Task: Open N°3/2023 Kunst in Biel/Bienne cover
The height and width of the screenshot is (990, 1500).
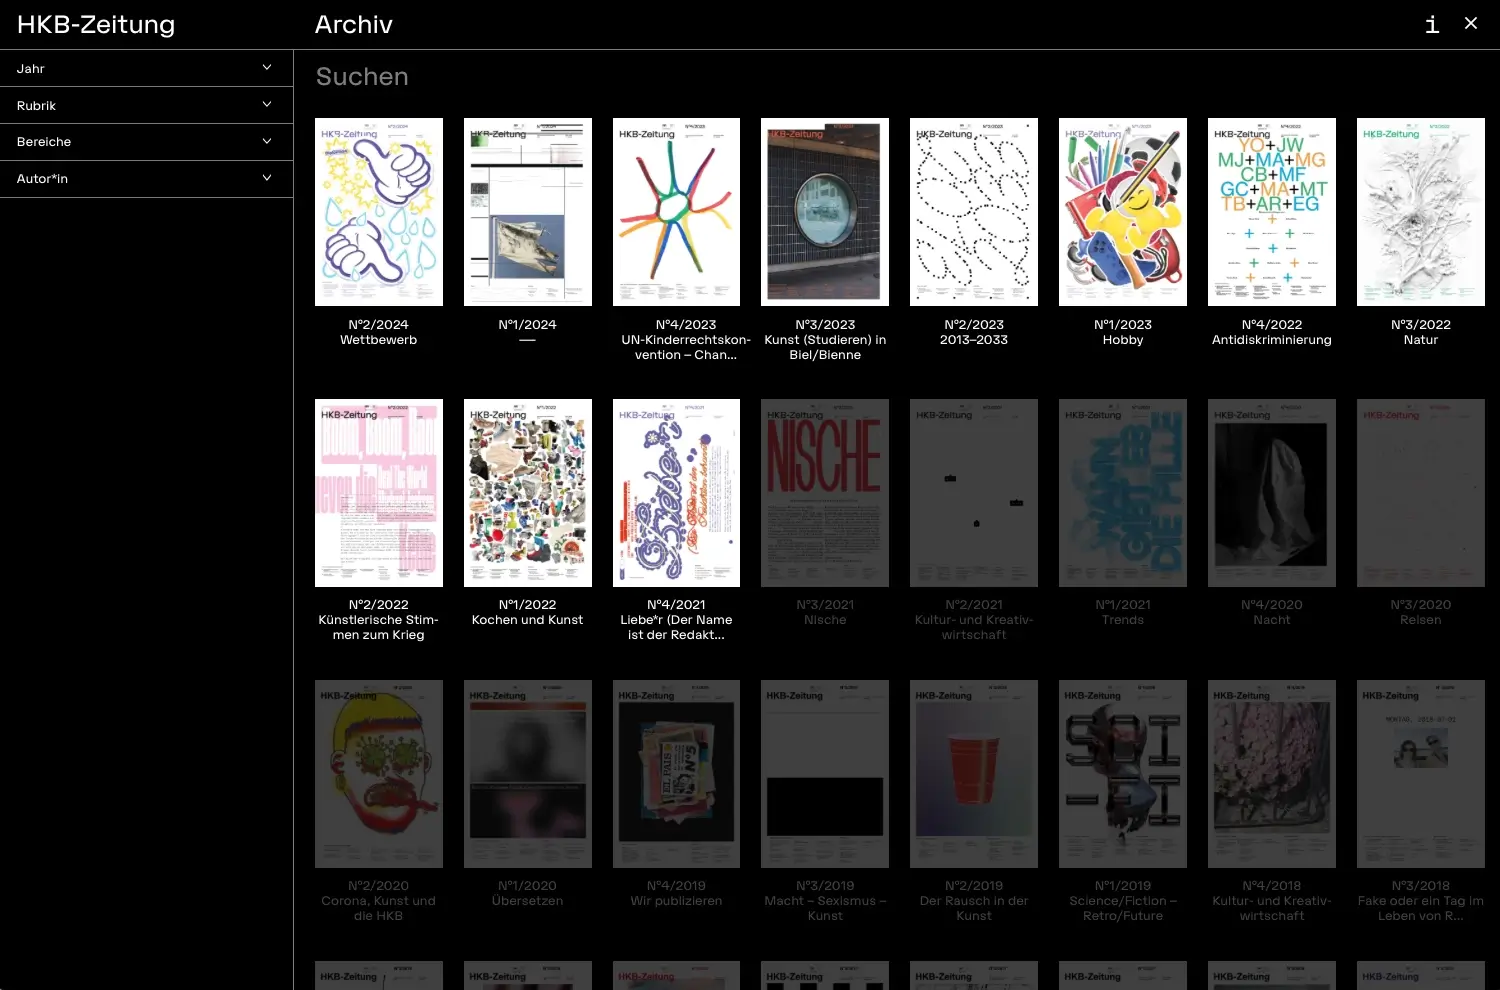Action: 825,212
